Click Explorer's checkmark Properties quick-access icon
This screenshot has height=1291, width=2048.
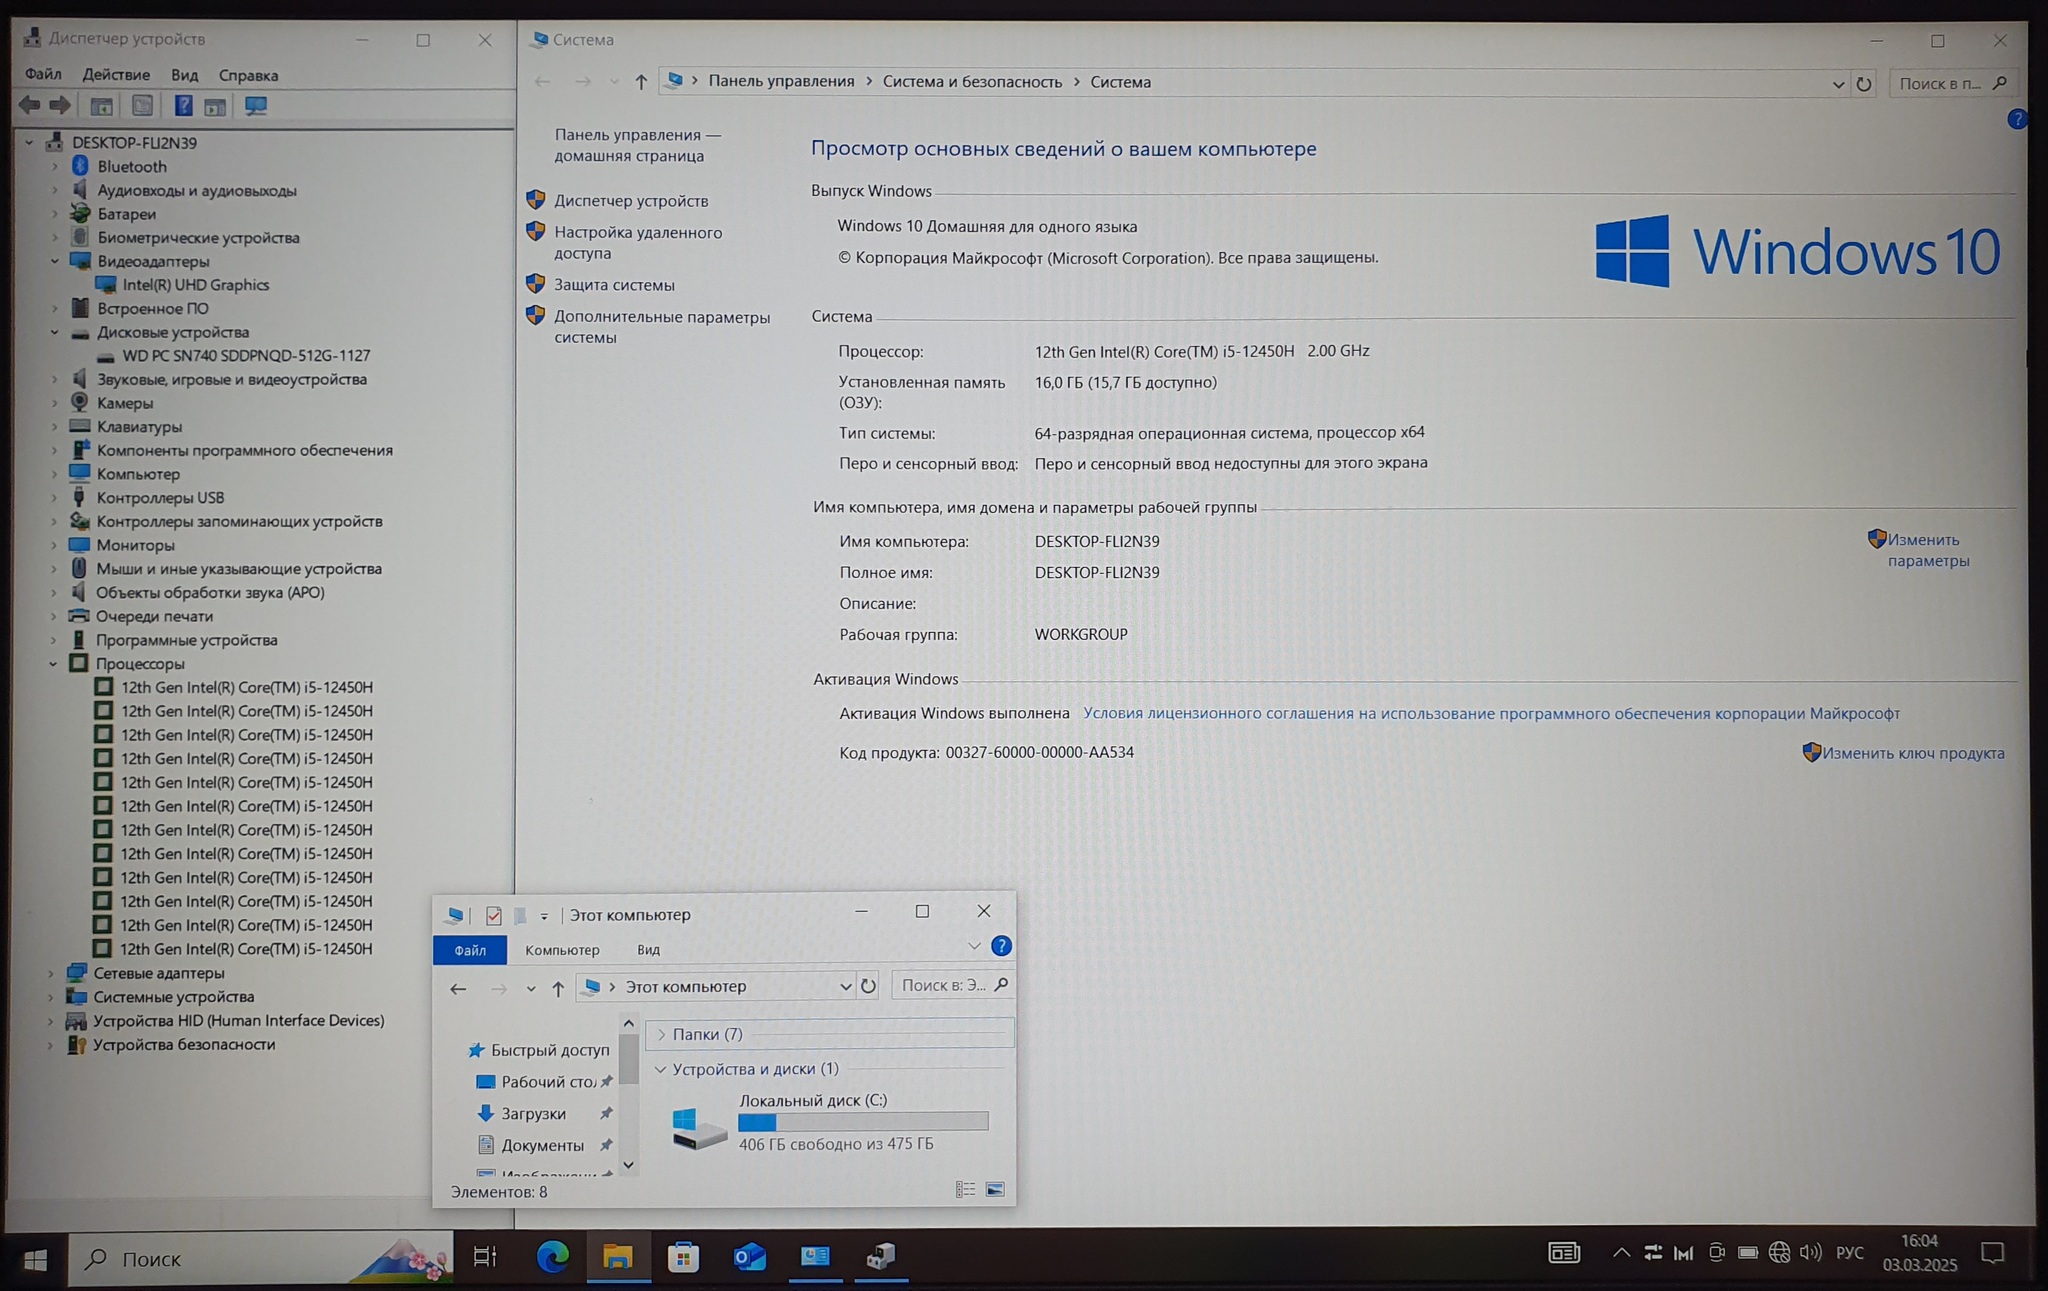(x=493, y=915)
